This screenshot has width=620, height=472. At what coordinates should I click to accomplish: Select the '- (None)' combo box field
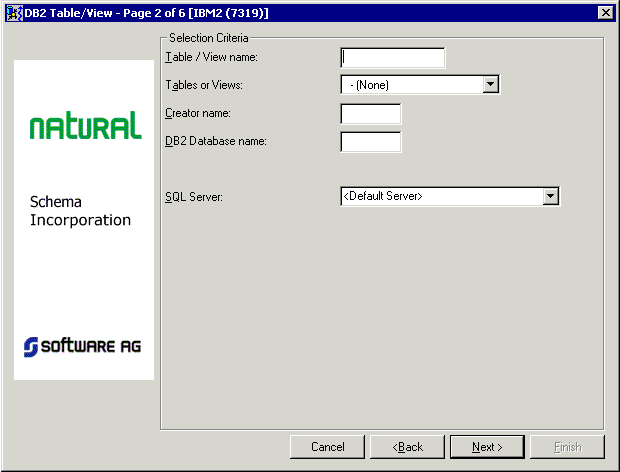410,85
